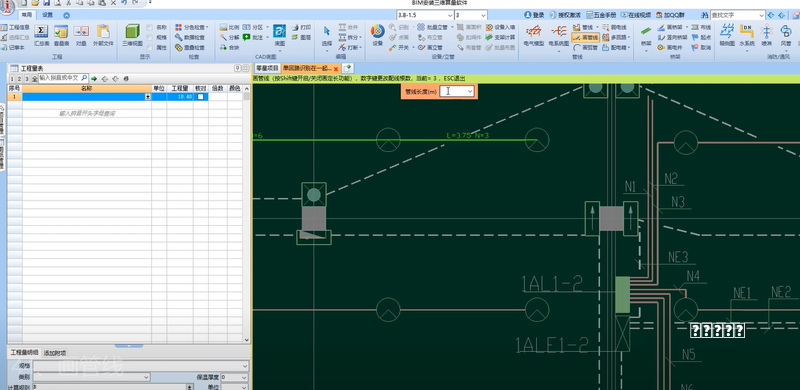Open the 汇总表 summary sheet icon
This screenshot has height=390, width=800.
click(41, 35)
